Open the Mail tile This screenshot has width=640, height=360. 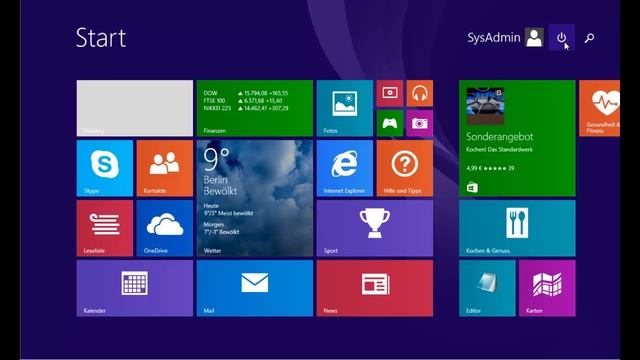click(255, 288)
